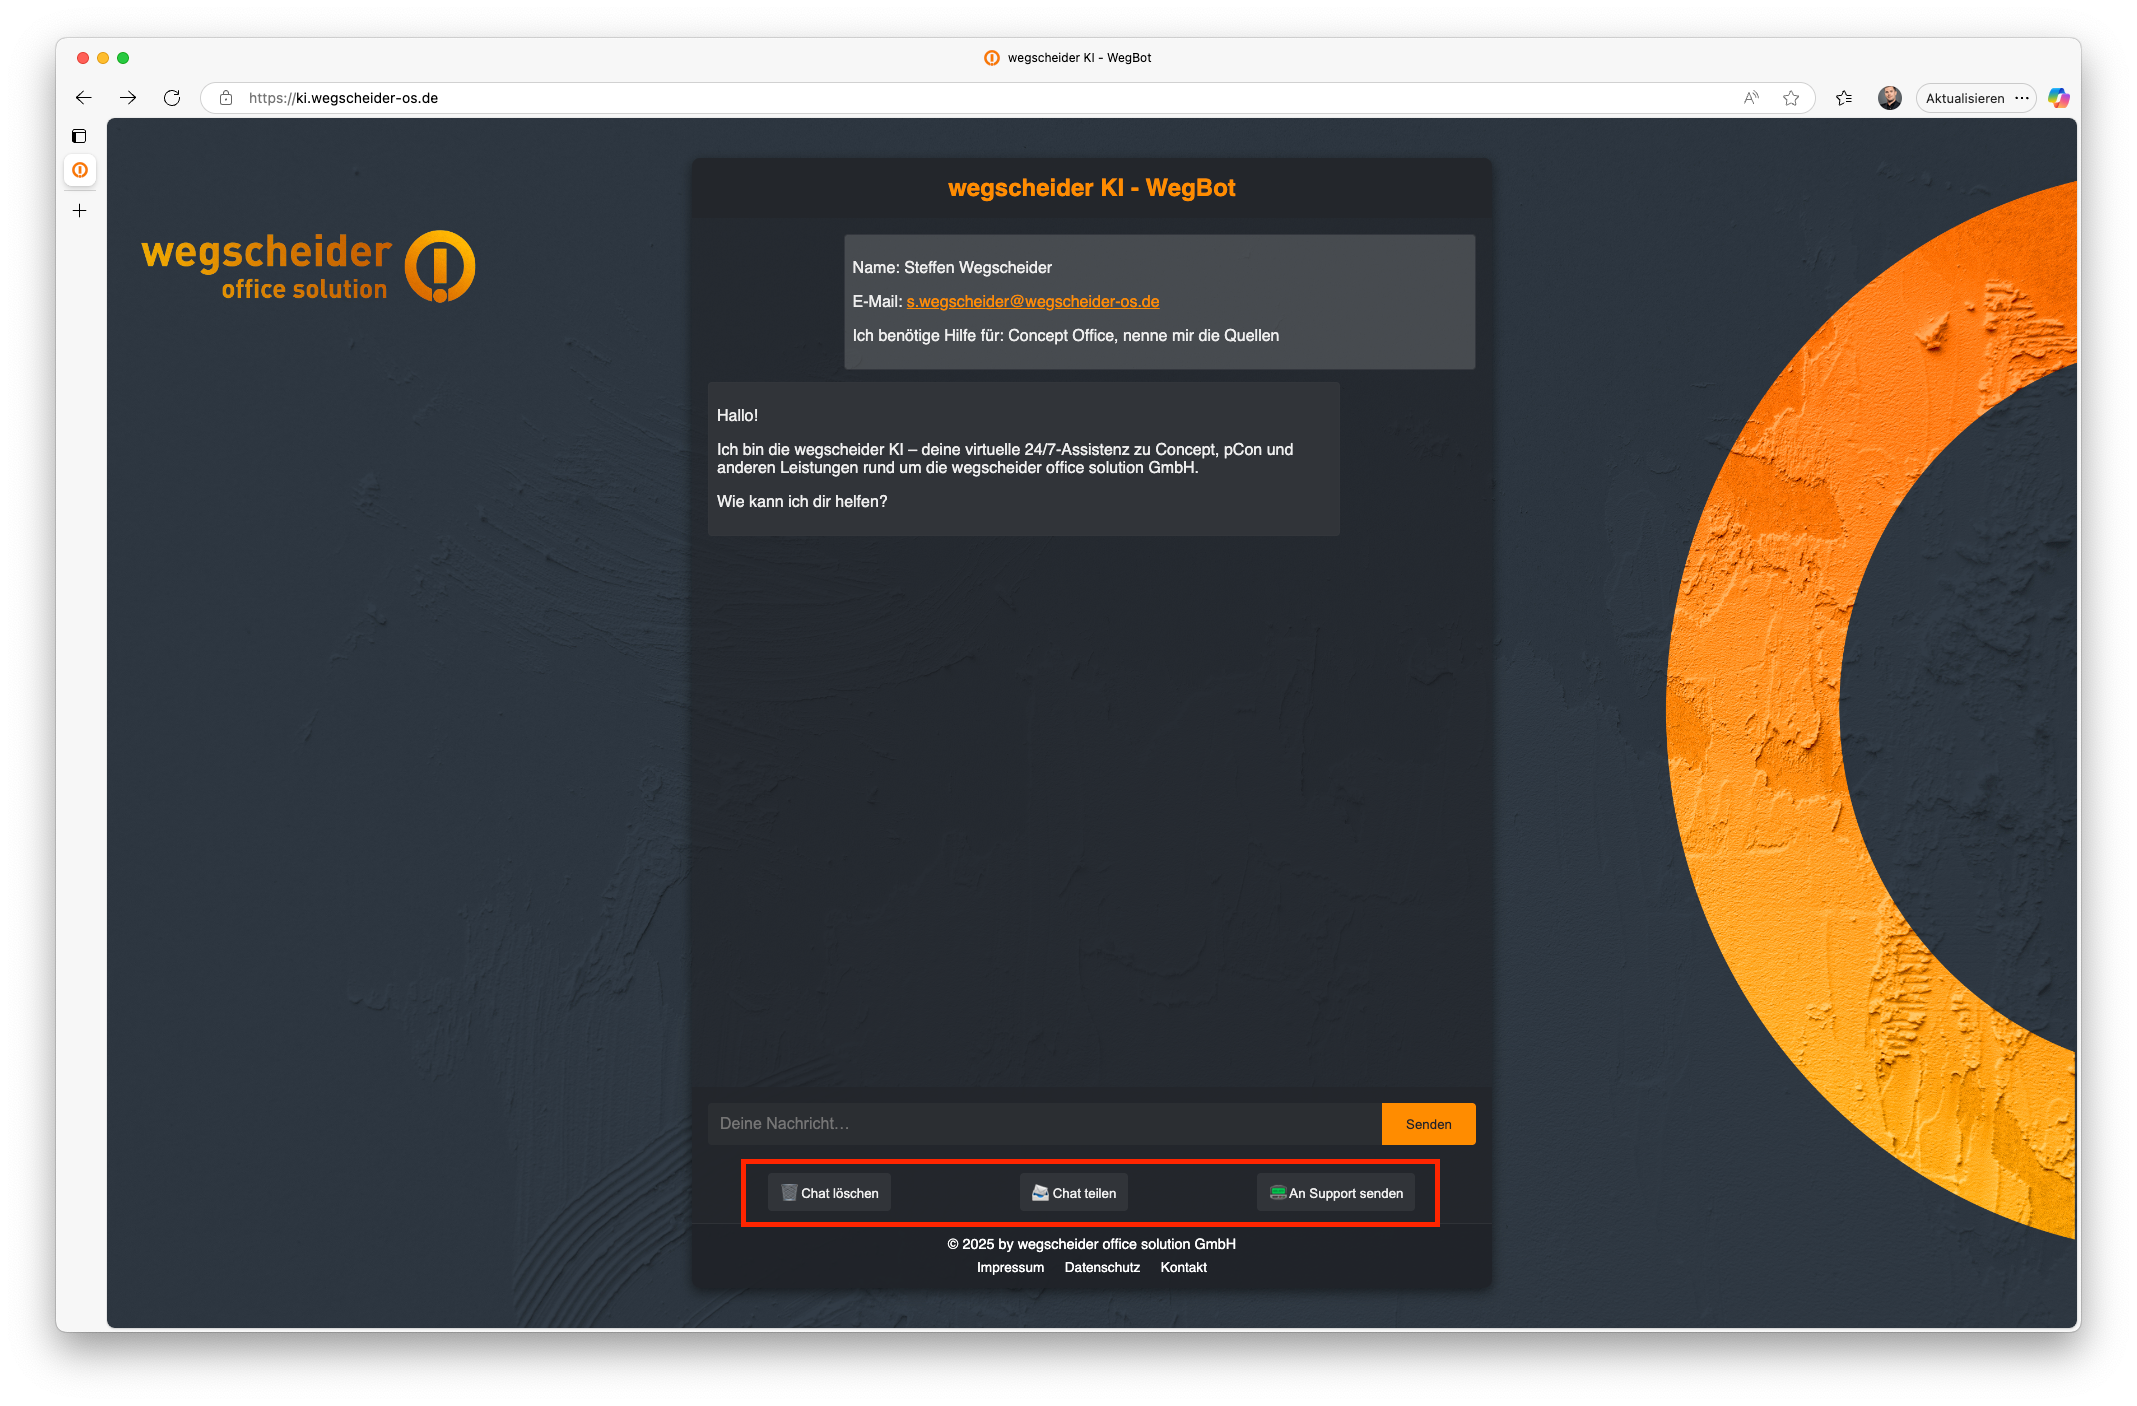
Task: Open the browser three-dots menu
Action: tap(2022, 98)
